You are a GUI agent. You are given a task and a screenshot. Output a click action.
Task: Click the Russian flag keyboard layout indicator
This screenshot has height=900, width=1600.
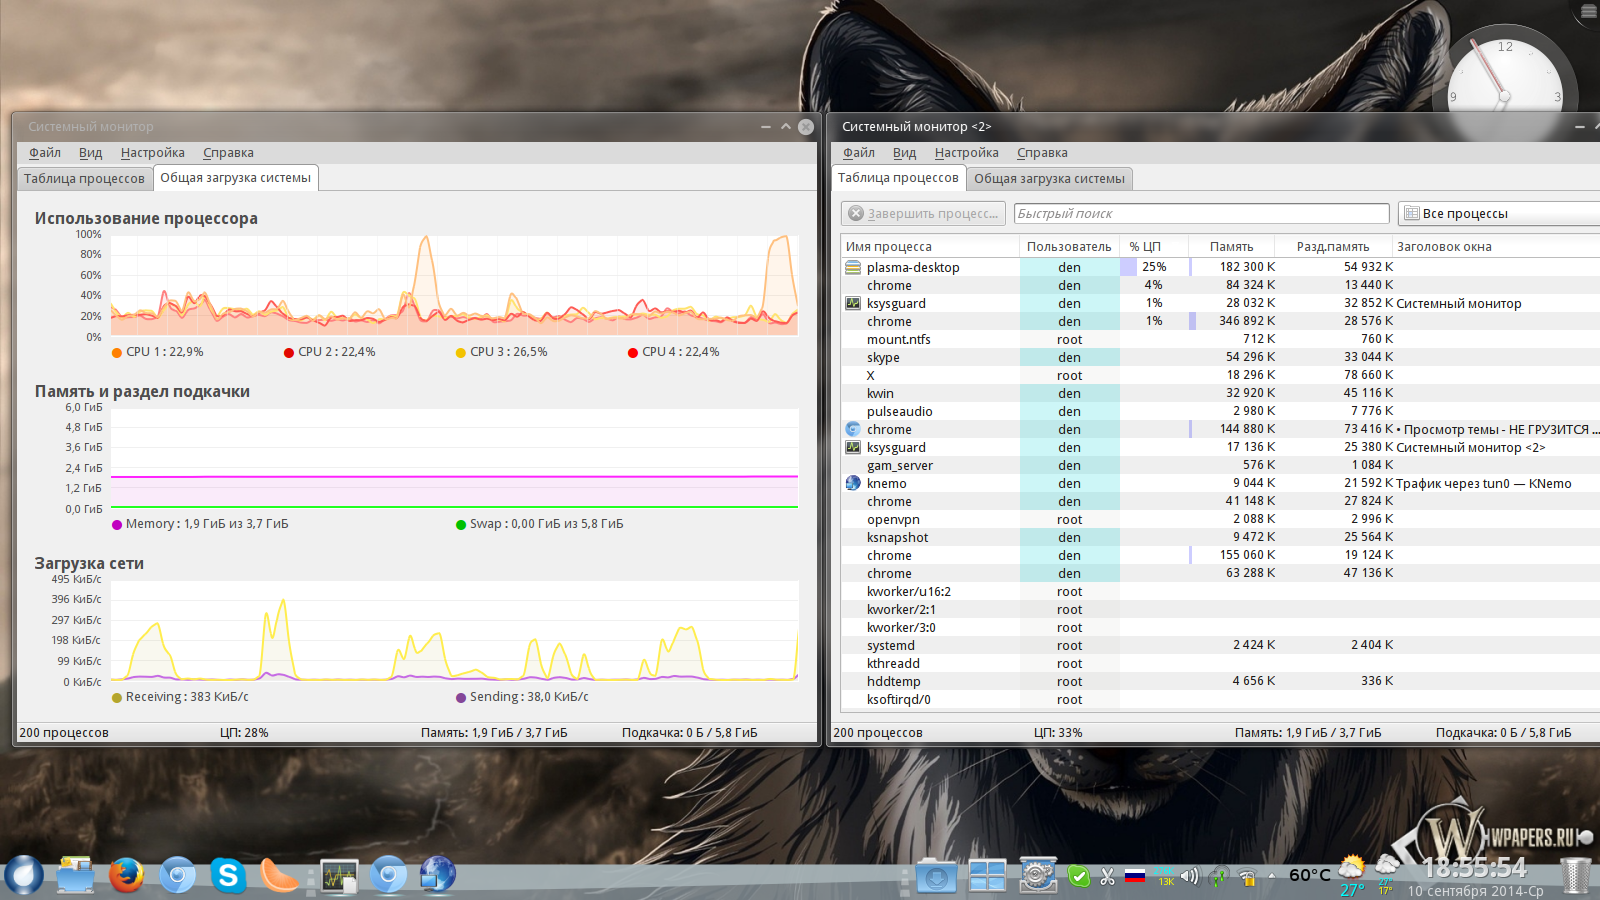click(x=1135, y=876)
